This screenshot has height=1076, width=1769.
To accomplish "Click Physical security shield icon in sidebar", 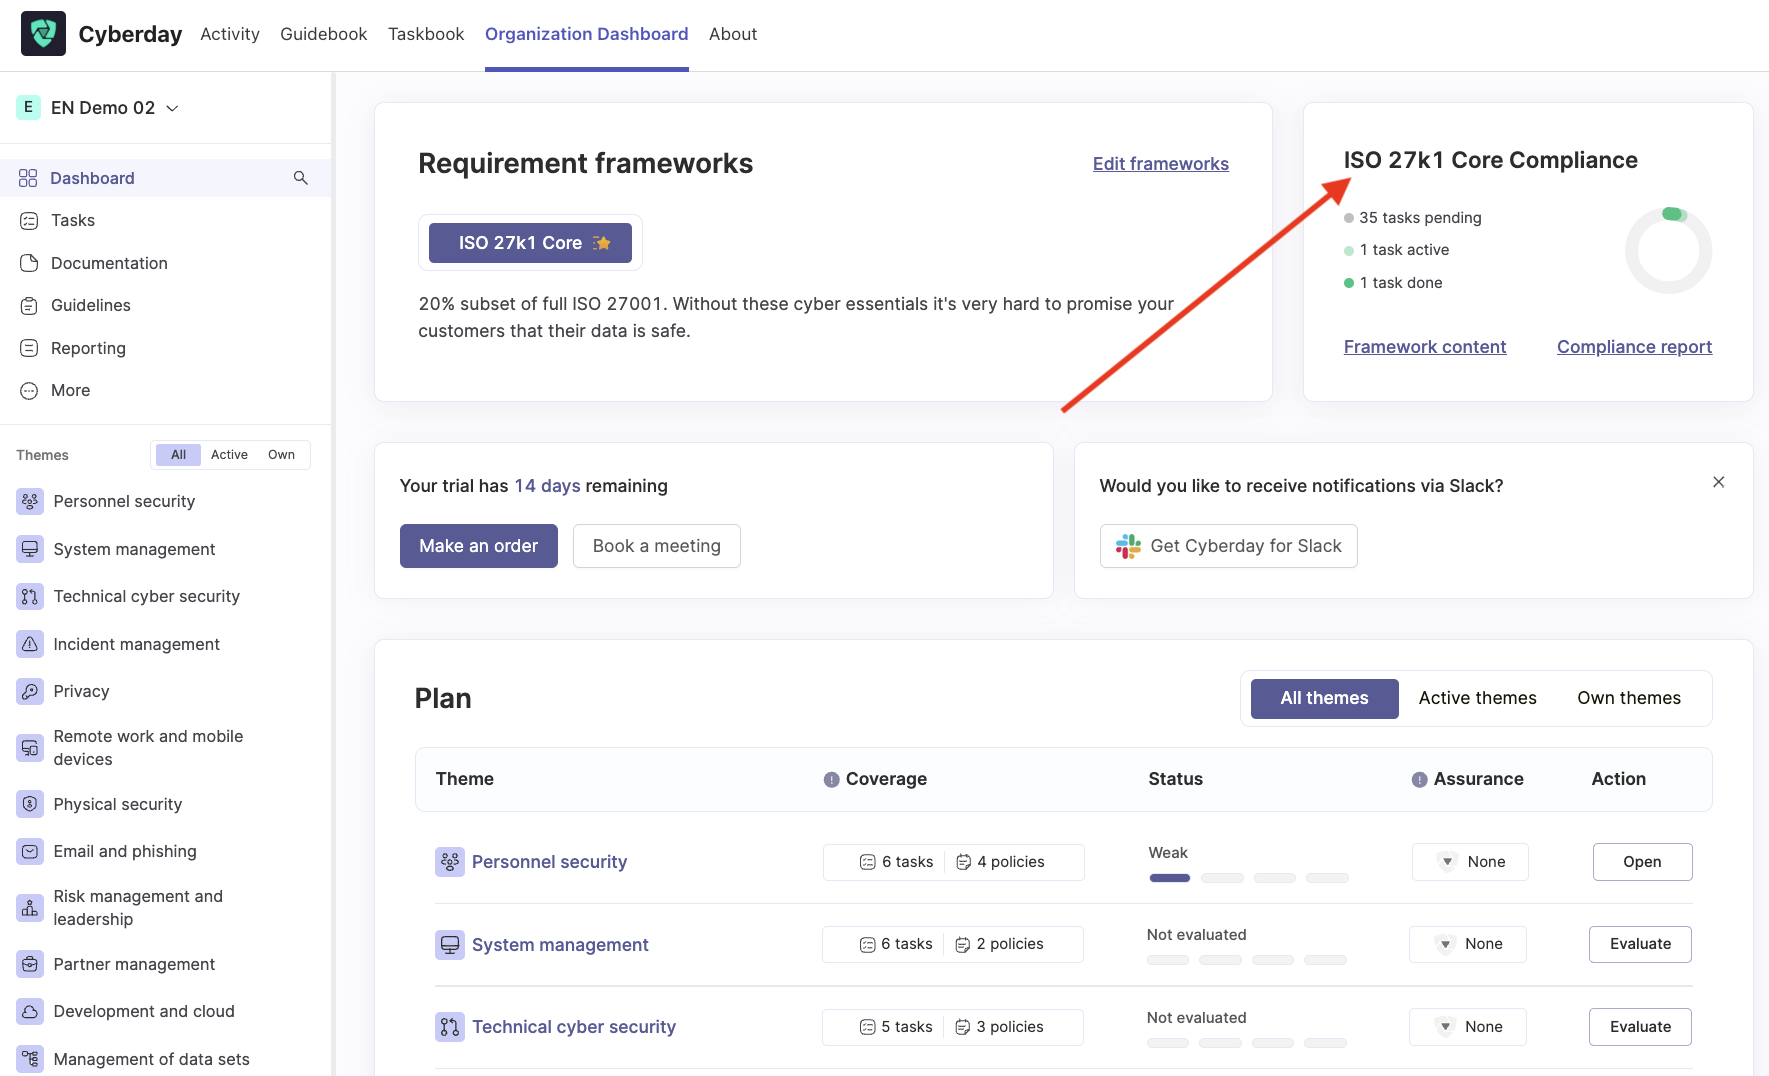I will click(30, 804).
